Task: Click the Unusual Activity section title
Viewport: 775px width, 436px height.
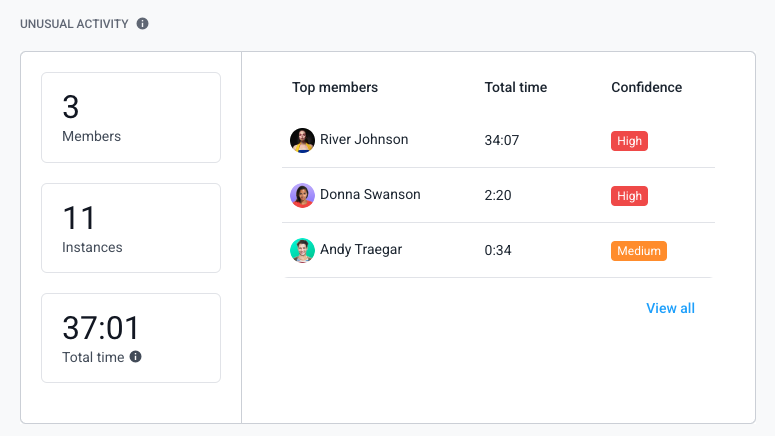Action: point(74,24)
